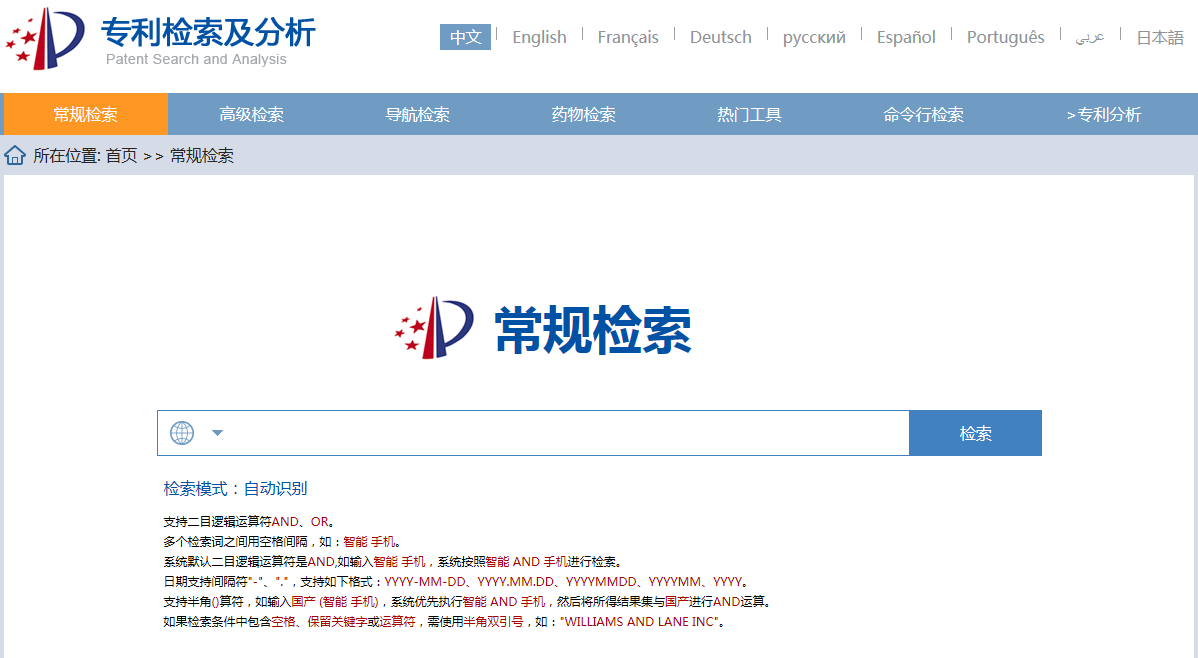The image size is (1198, 658).
Task: Click the Patent Search and Analysis subtitle
Action: 196,60
